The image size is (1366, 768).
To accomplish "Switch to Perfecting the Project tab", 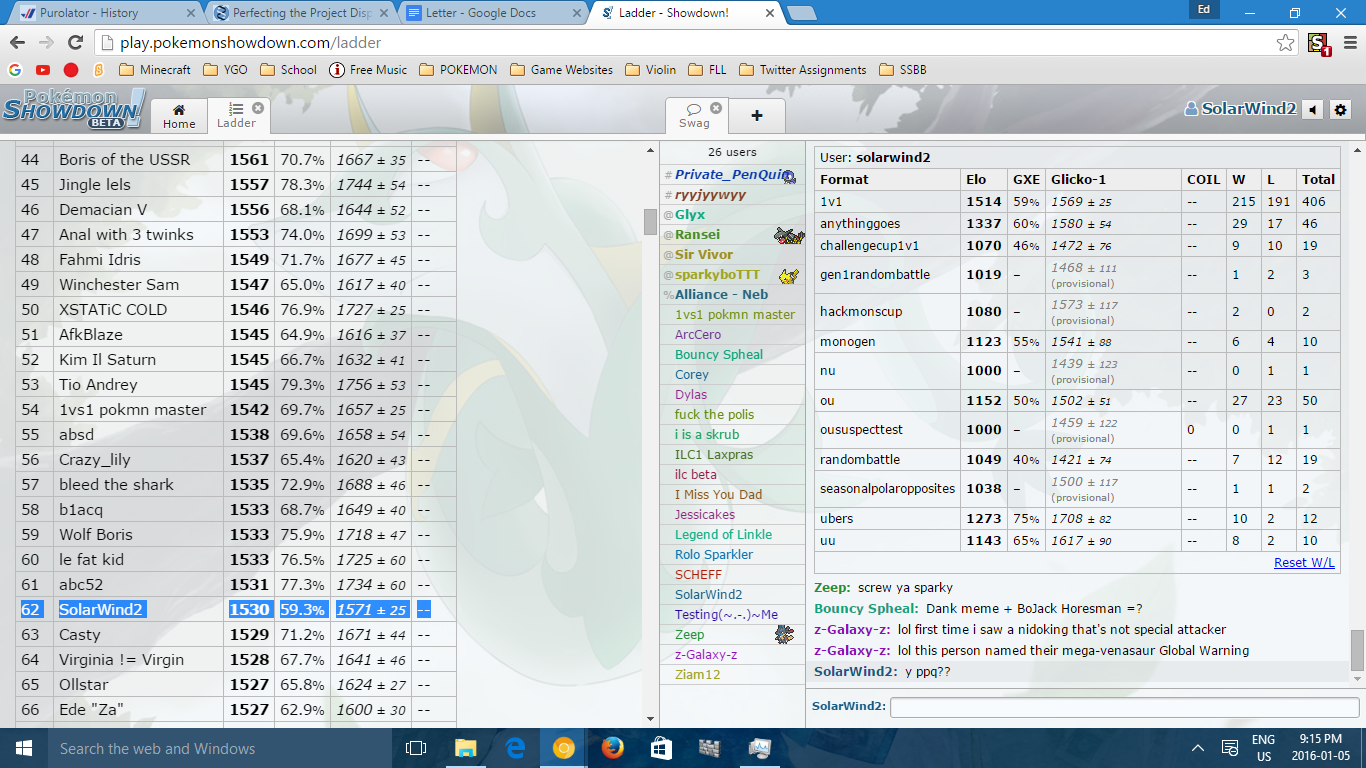I will 298,14.
